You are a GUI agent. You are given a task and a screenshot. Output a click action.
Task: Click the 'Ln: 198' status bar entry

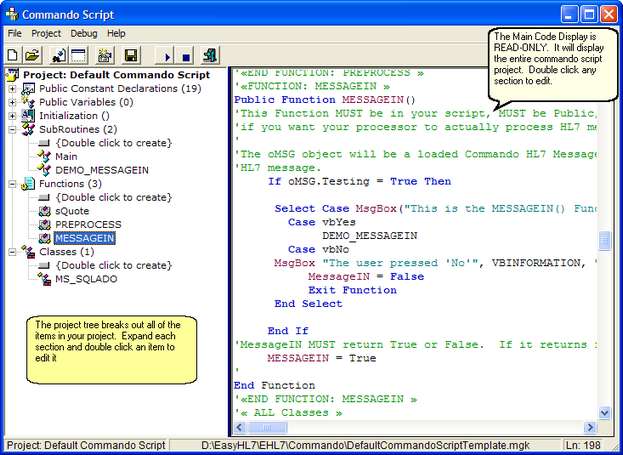[582, 445]
